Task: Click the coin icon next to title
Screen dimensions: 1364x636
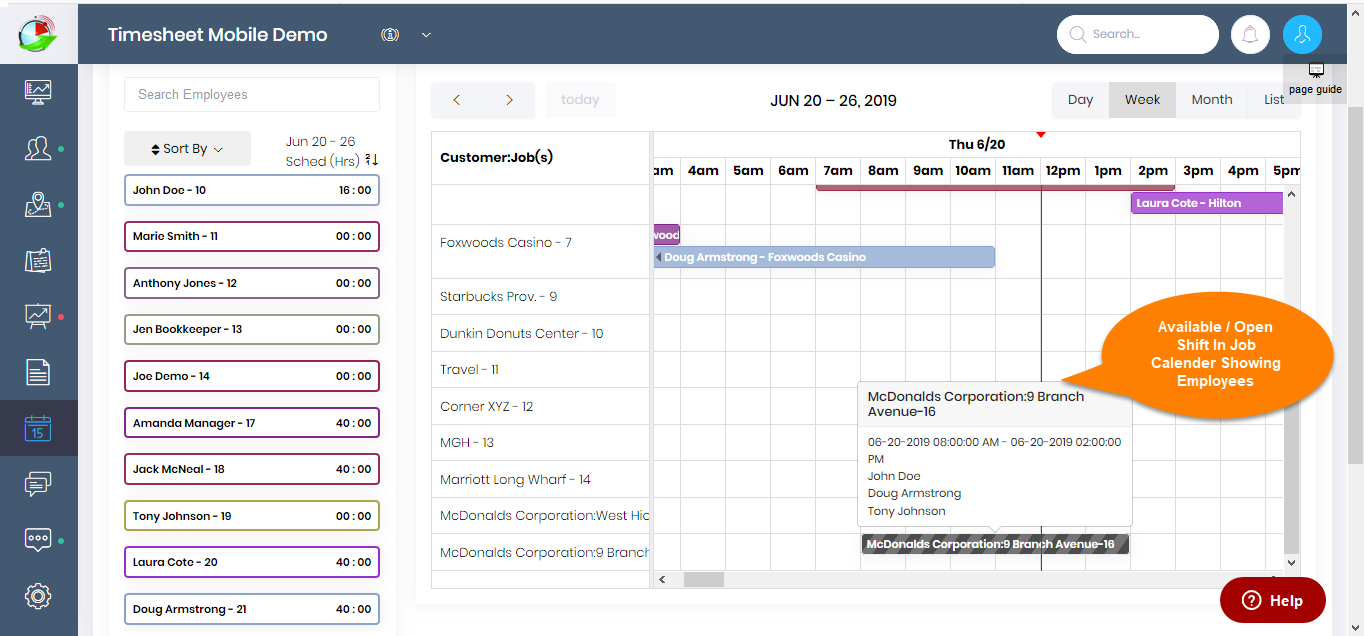Action: coord(390,34)
